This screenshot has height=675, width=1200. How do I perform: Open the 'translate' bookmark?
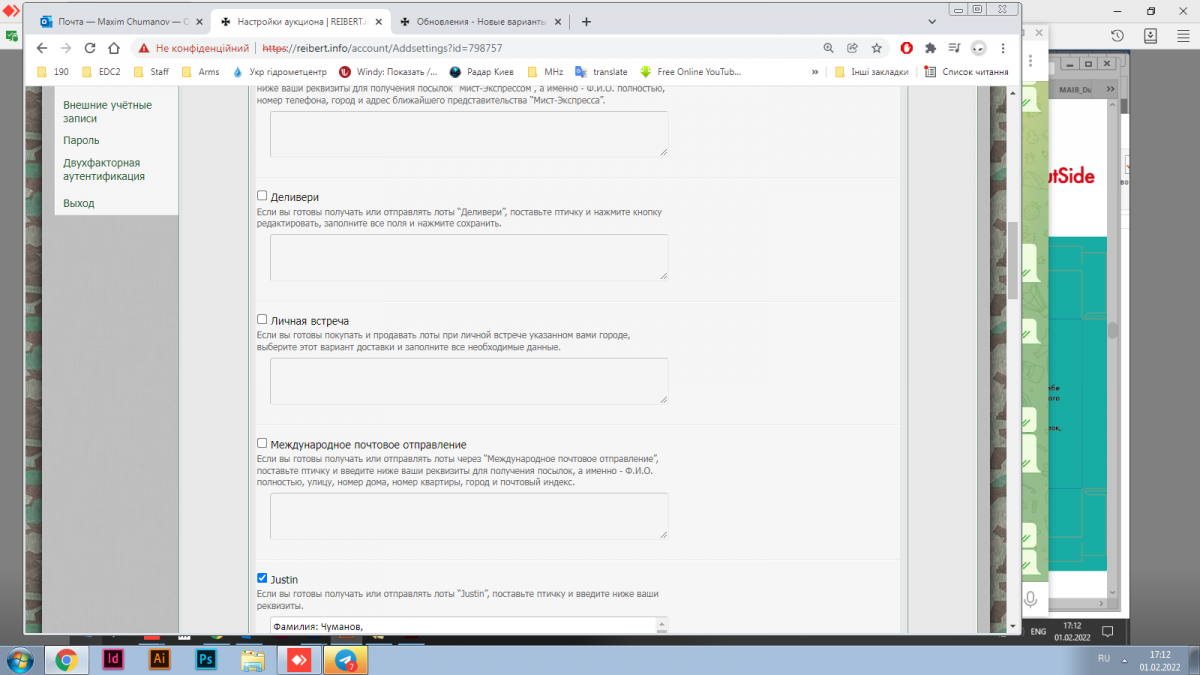[601, 72]
